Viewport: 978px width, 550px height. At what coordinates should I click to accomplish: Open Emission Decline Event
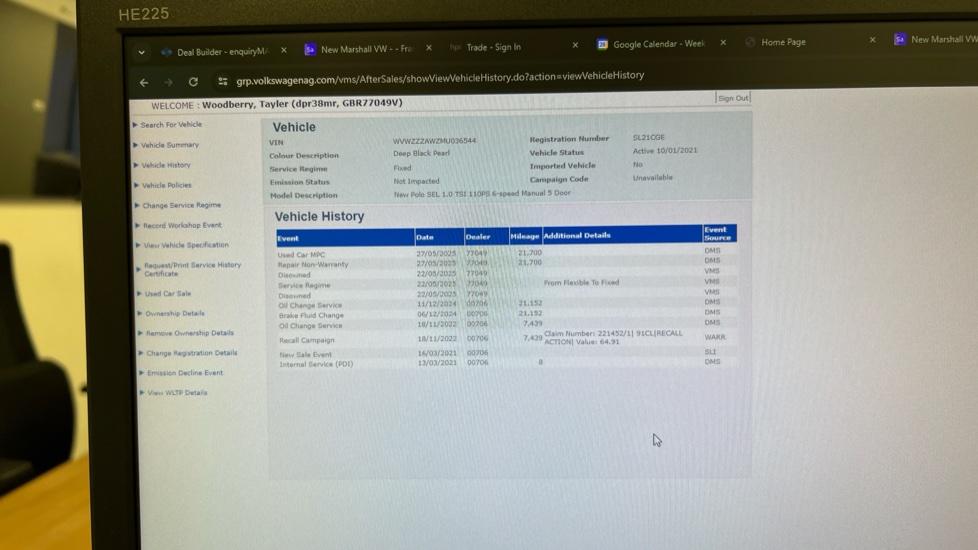185,373
